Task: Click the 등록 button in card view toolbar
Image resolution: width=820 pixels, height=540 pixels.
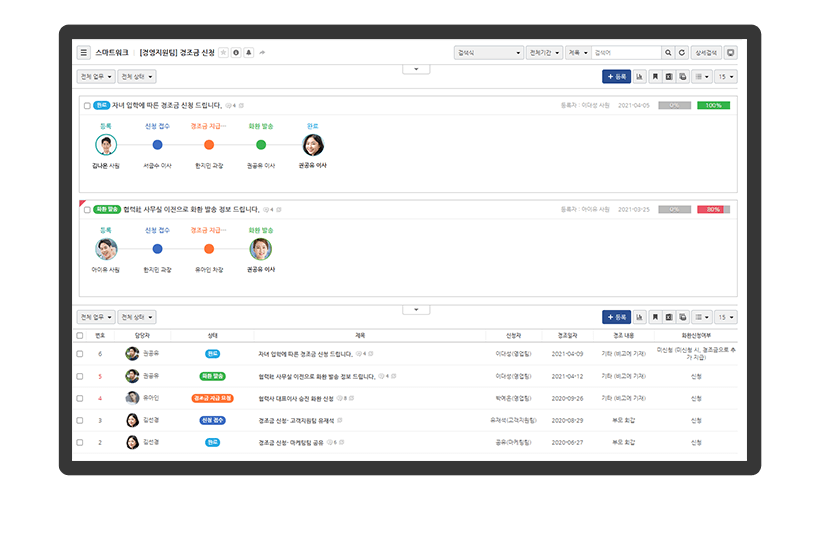Action: [617, 76]
